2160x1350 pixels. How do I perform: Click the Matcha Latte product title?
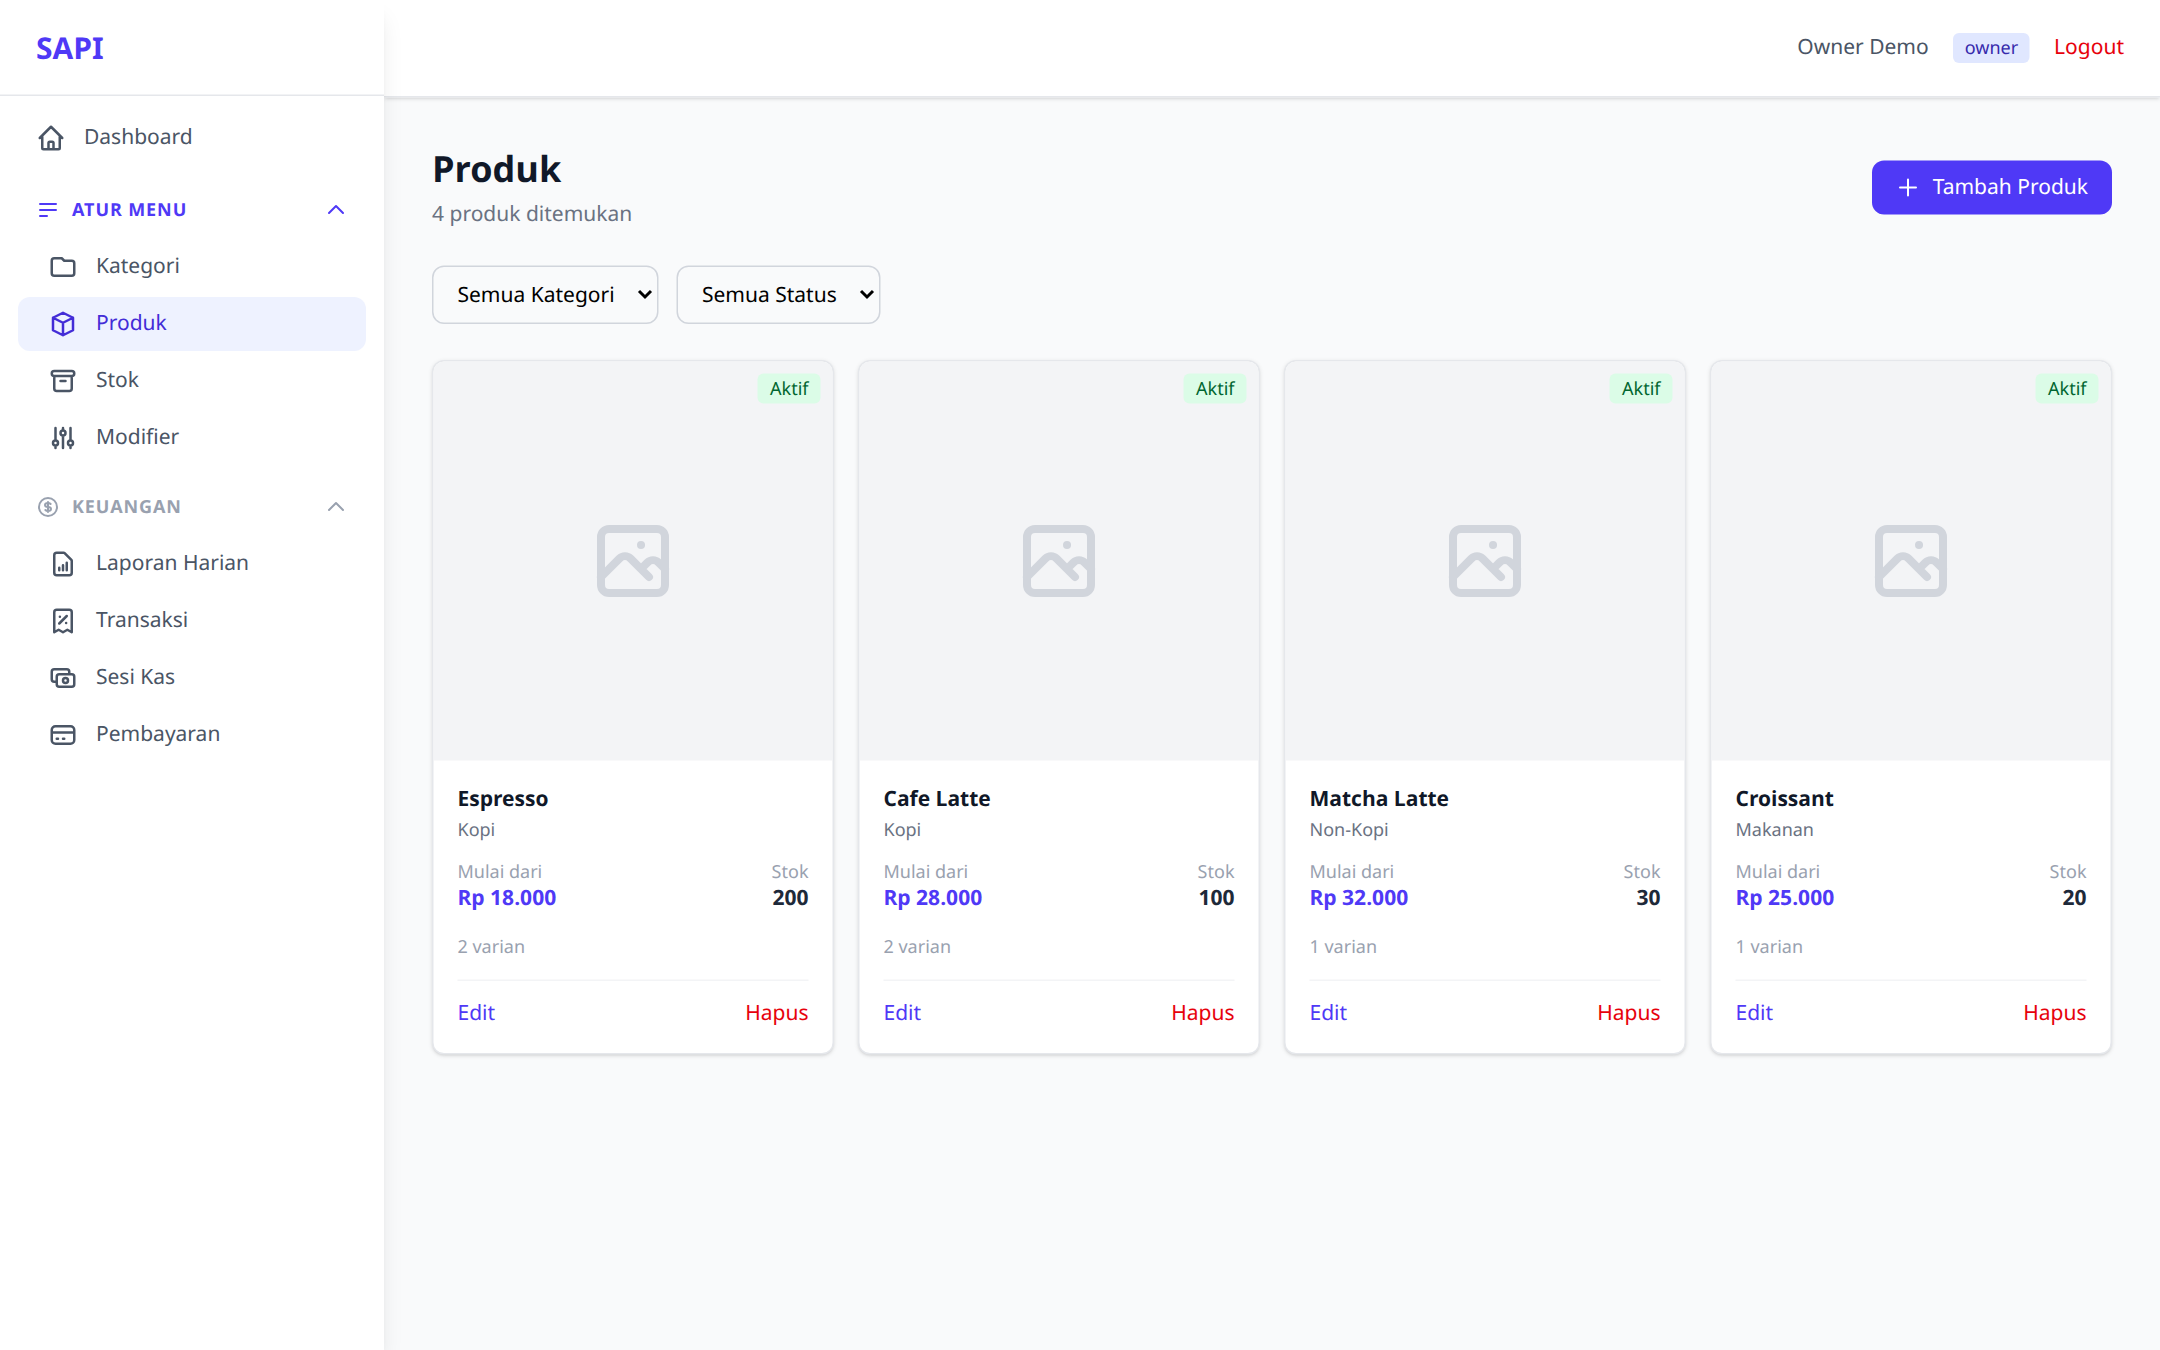[x=1379, y=799]
